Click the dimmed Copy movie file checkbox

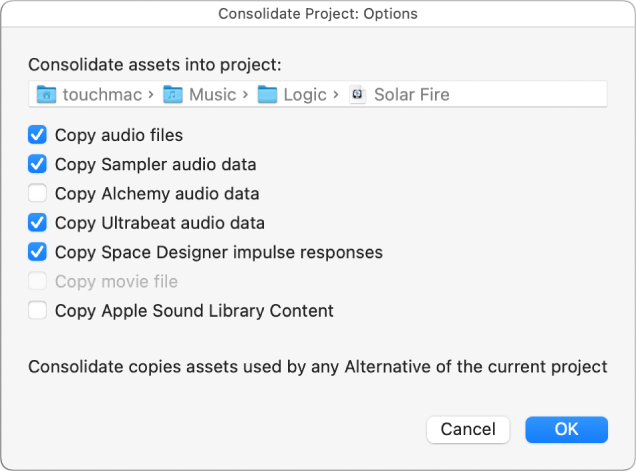[x=38, y=281]
